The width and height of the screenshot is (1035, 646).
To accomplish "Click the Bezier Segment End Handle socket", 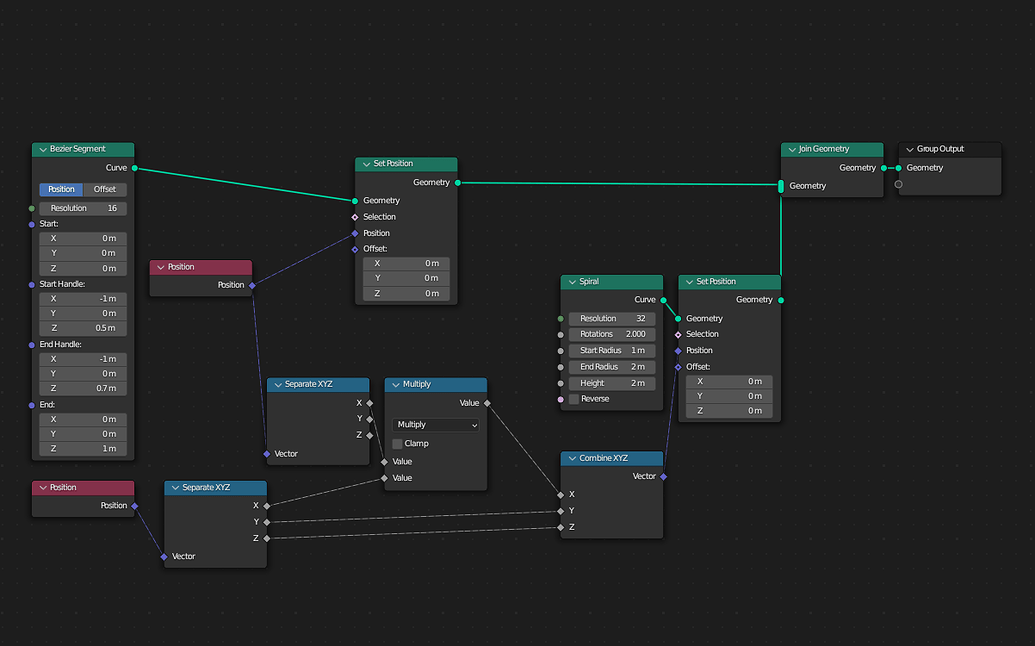I will coord(32,345).
